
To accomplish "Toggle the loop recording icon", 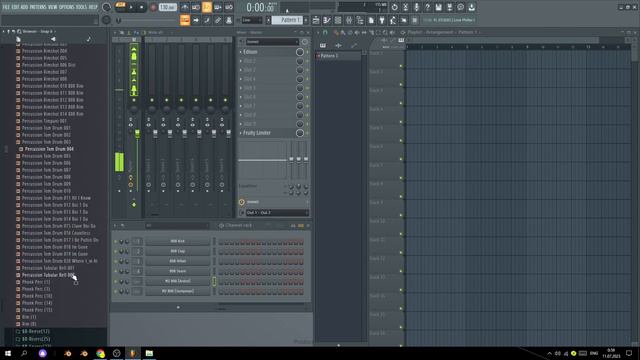I will (229, 7).
